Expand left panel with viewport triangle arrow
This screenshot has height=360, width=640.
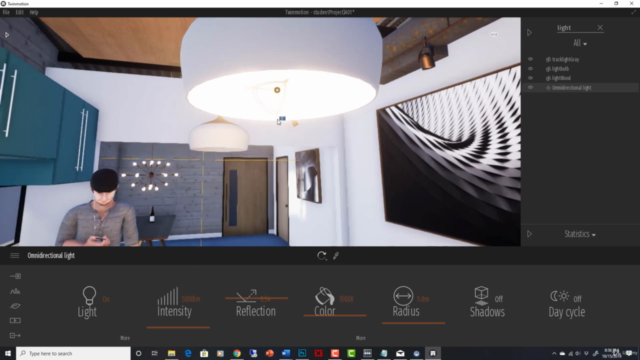click(x=7, y=35)
